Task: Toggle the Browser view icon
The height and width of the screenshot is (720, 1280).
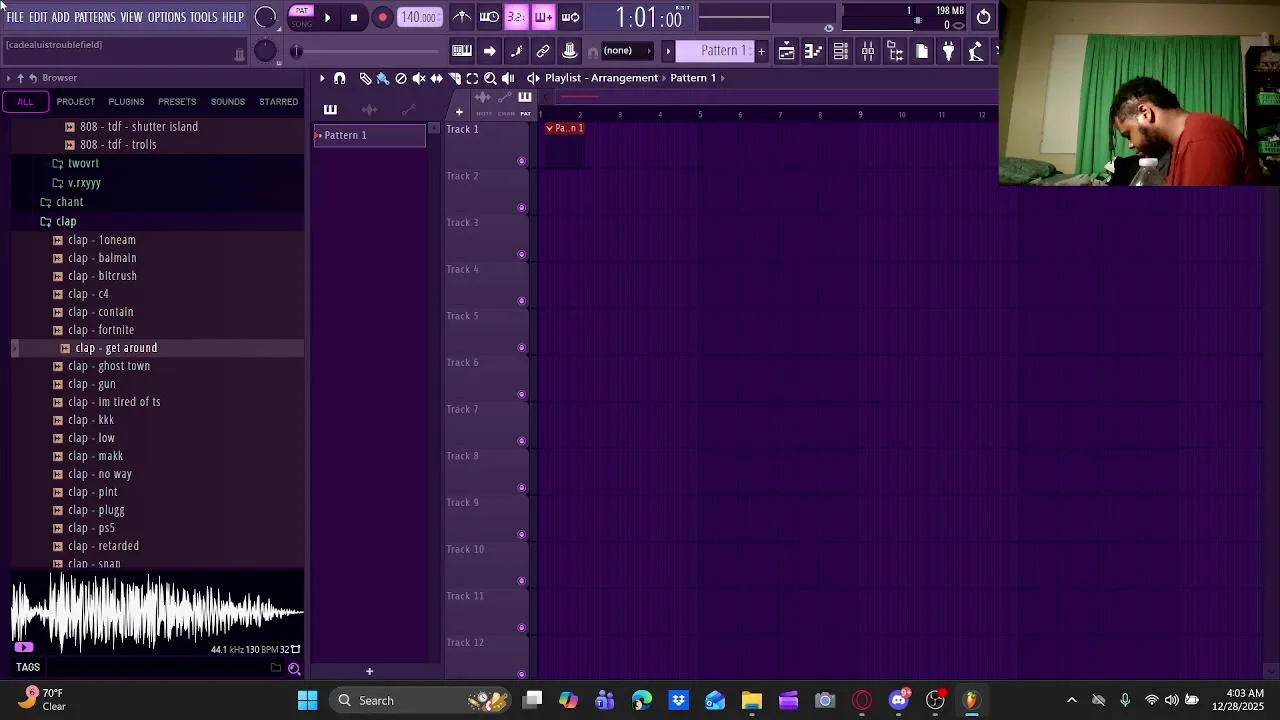Action: coord(895,51)
